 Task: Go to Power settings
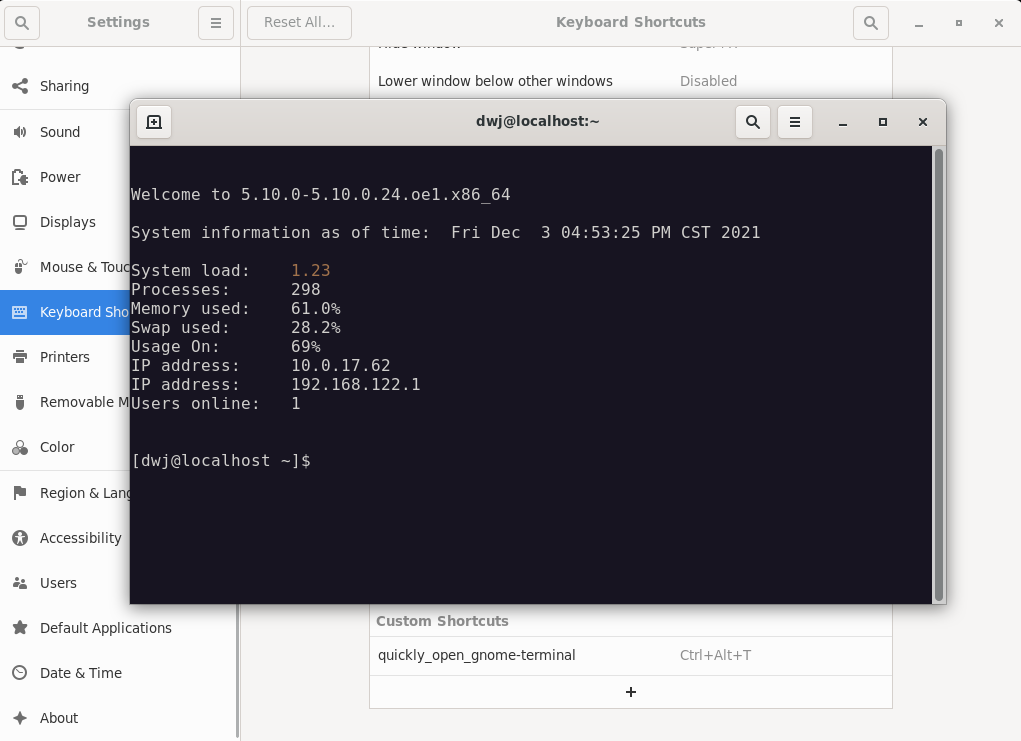(x=60, y=177)
